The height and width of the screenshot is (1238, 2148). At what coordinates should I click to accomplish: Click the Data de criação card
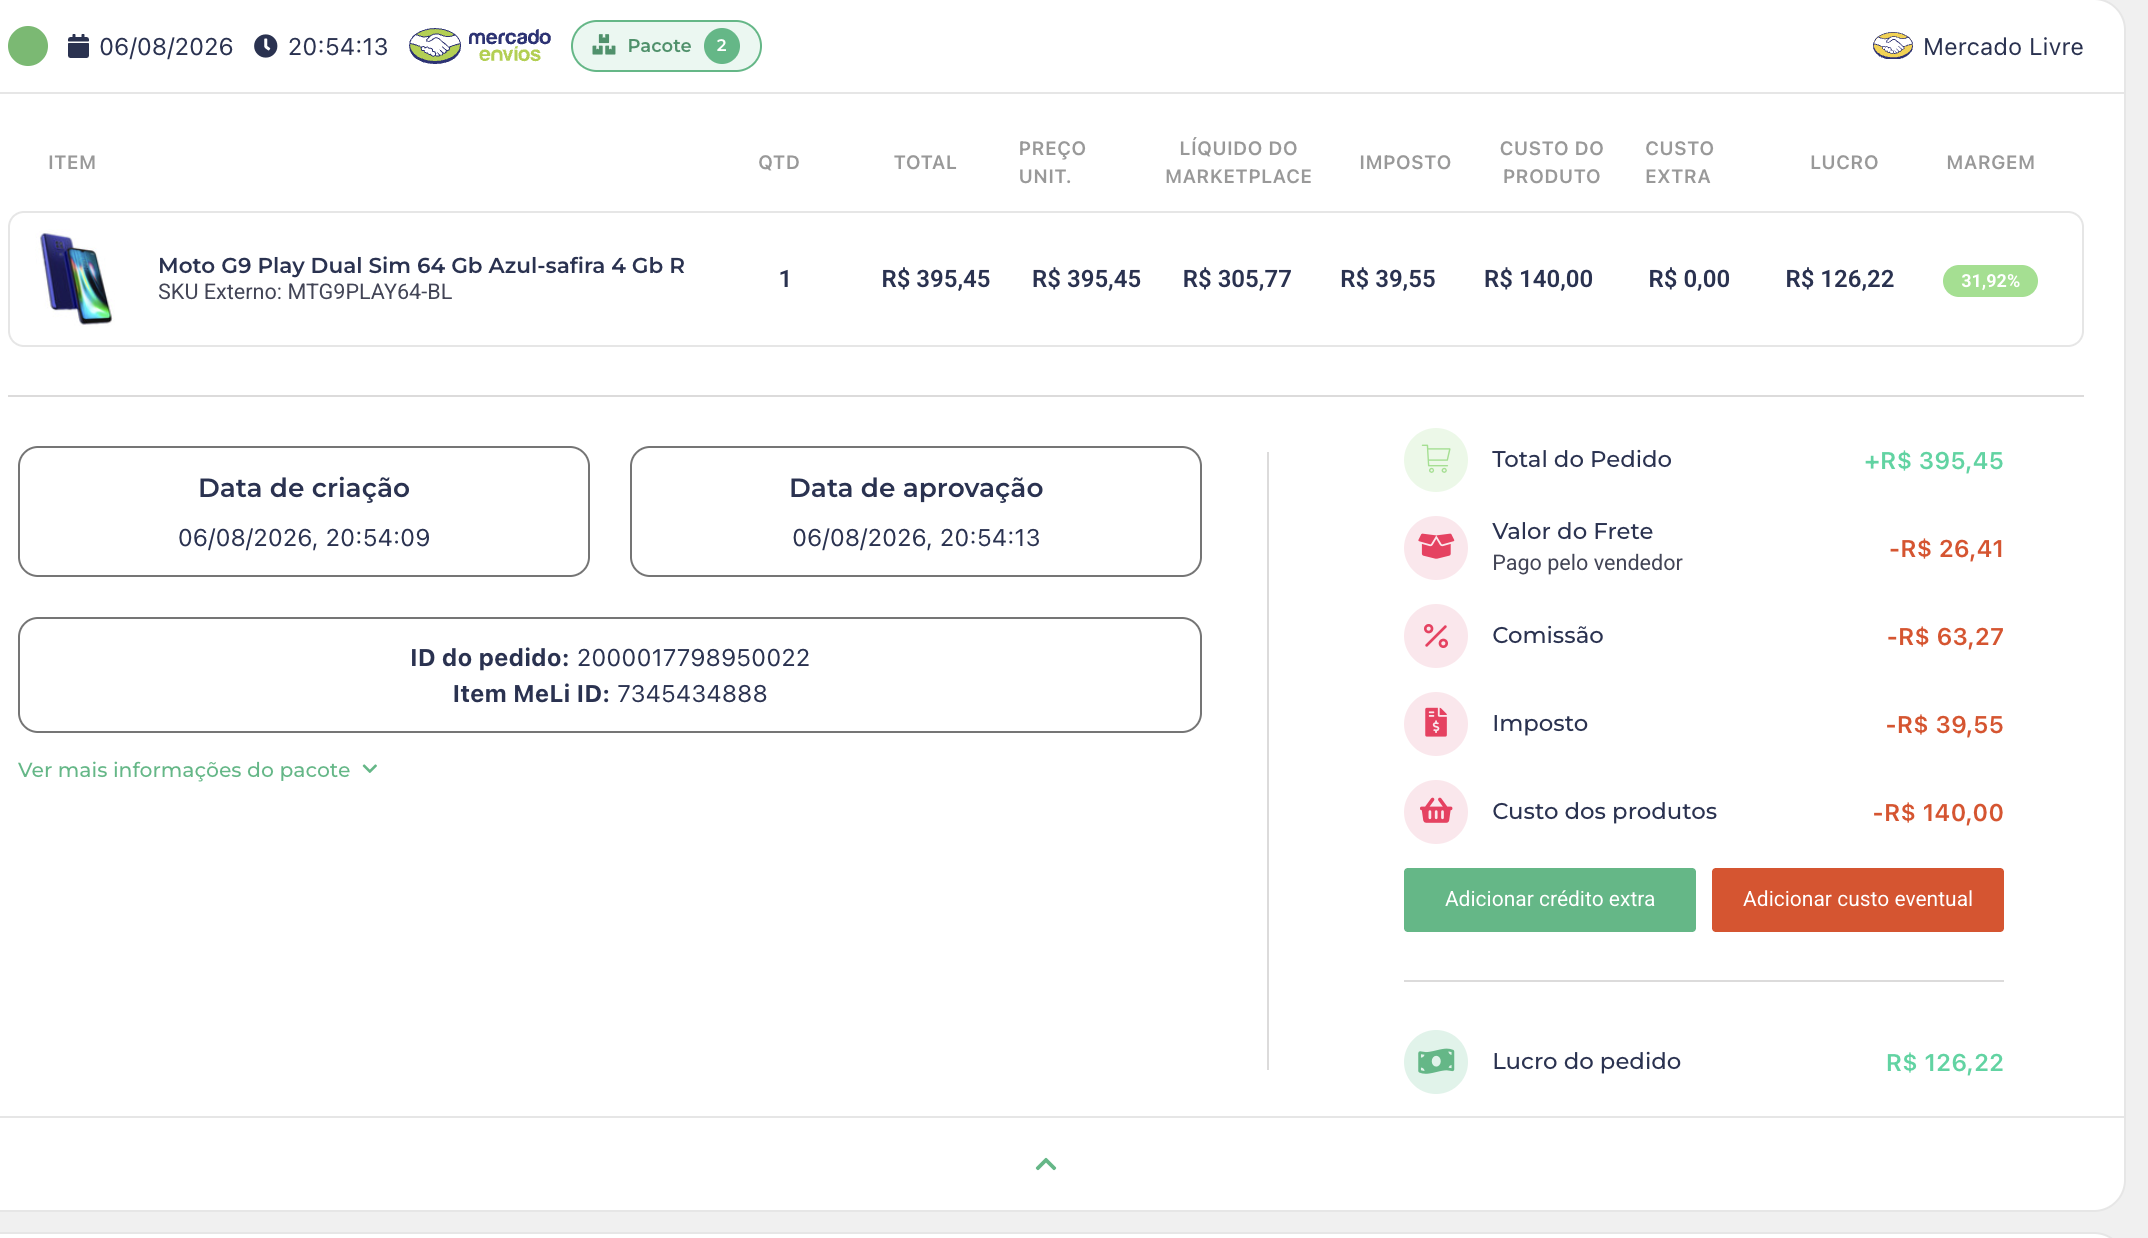click(x=304, y=511)
